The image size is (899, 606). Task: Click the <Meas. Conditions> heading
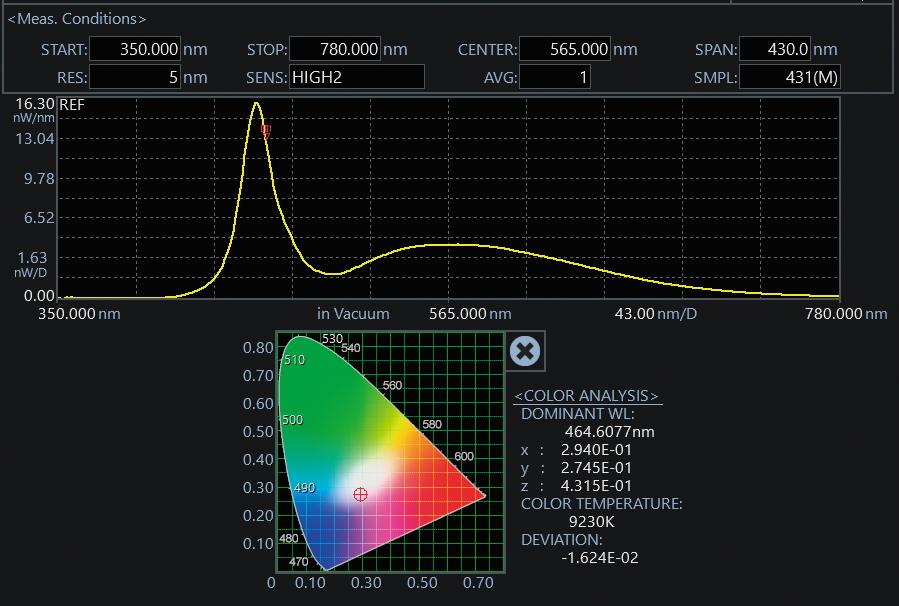point(77,19)
